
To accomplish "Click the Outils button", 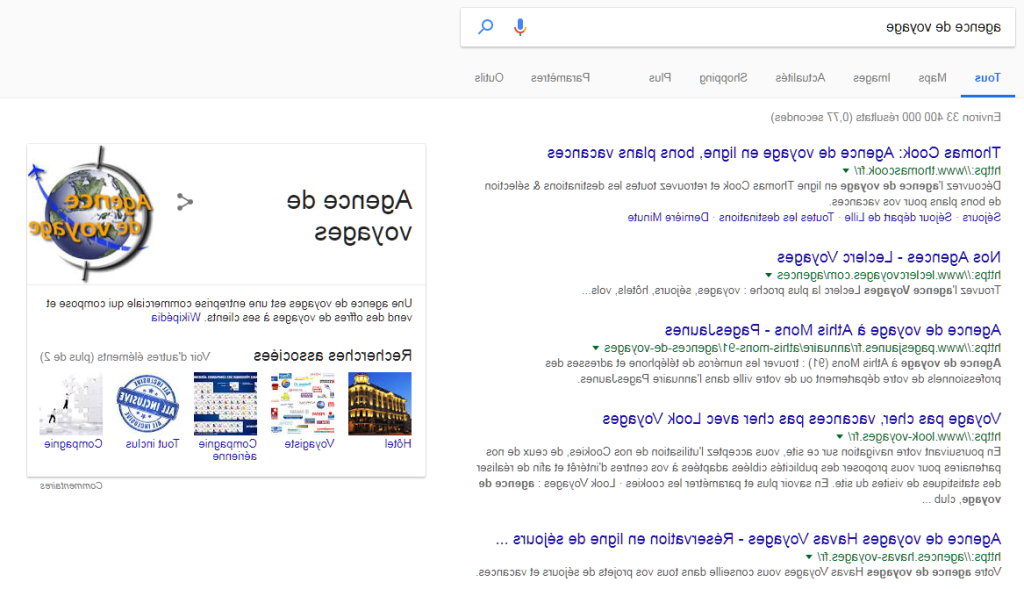I will tap(489, 78).
